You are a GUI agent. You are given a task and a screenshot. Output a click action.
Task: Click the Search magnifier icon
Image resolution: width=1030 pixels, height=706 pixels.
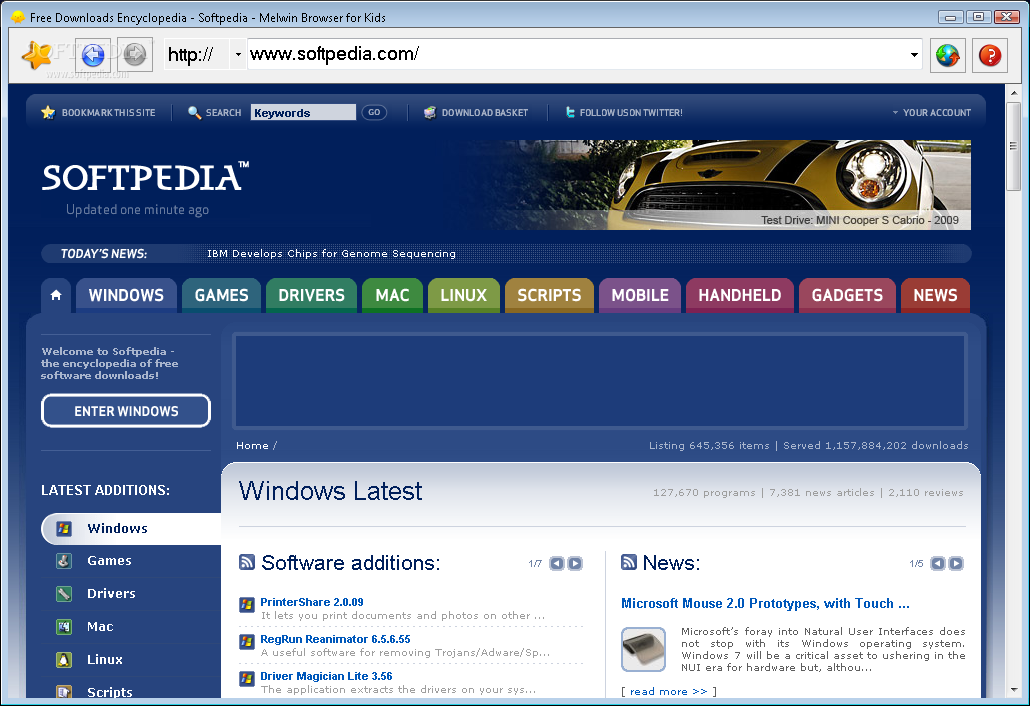click(194, 112)
